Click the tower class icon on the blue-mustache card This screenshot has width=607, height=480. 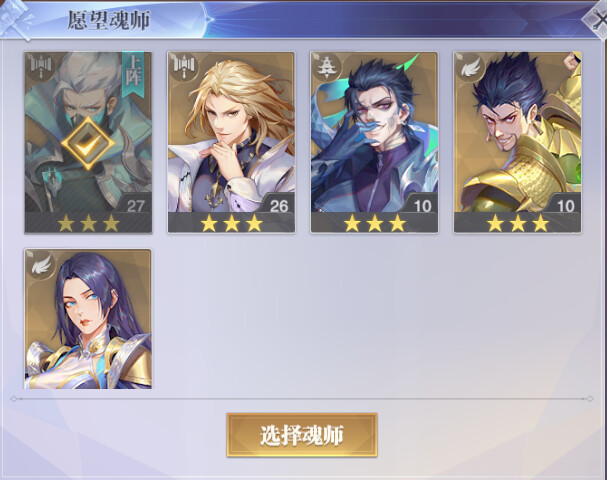tap(328, 66)
